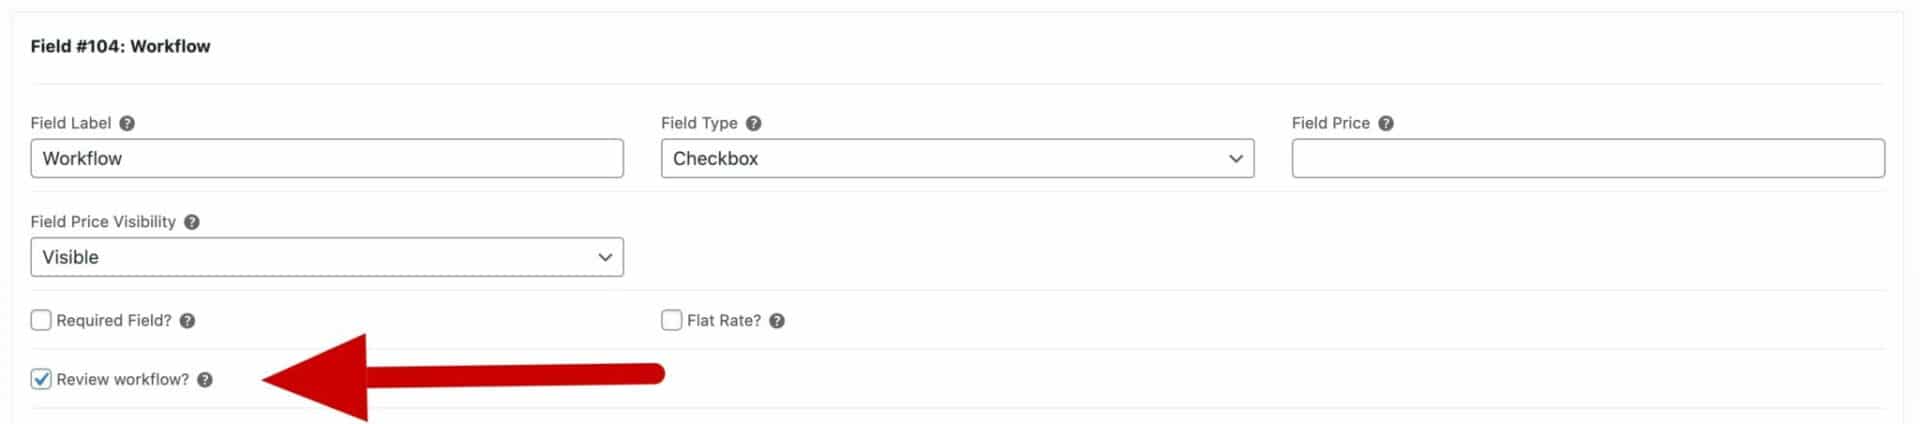Click the Field Price Visibility label text
Screen dimensions: 1920x424
point(103,222)
